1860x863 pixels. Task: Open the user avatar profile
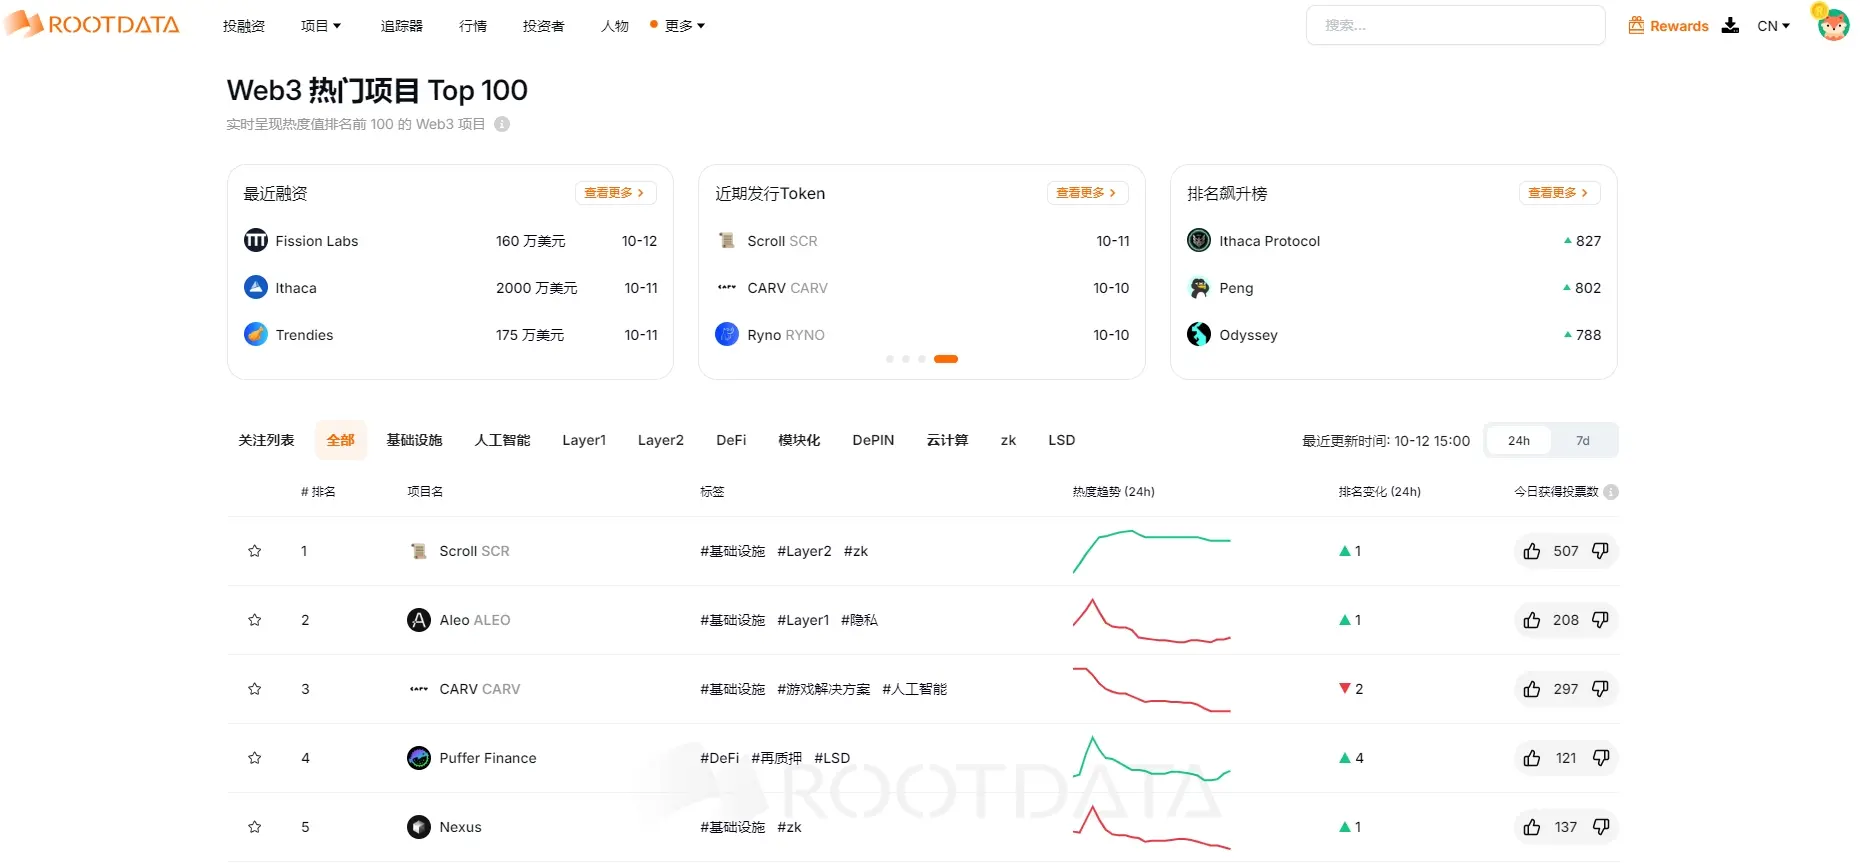1832,24
